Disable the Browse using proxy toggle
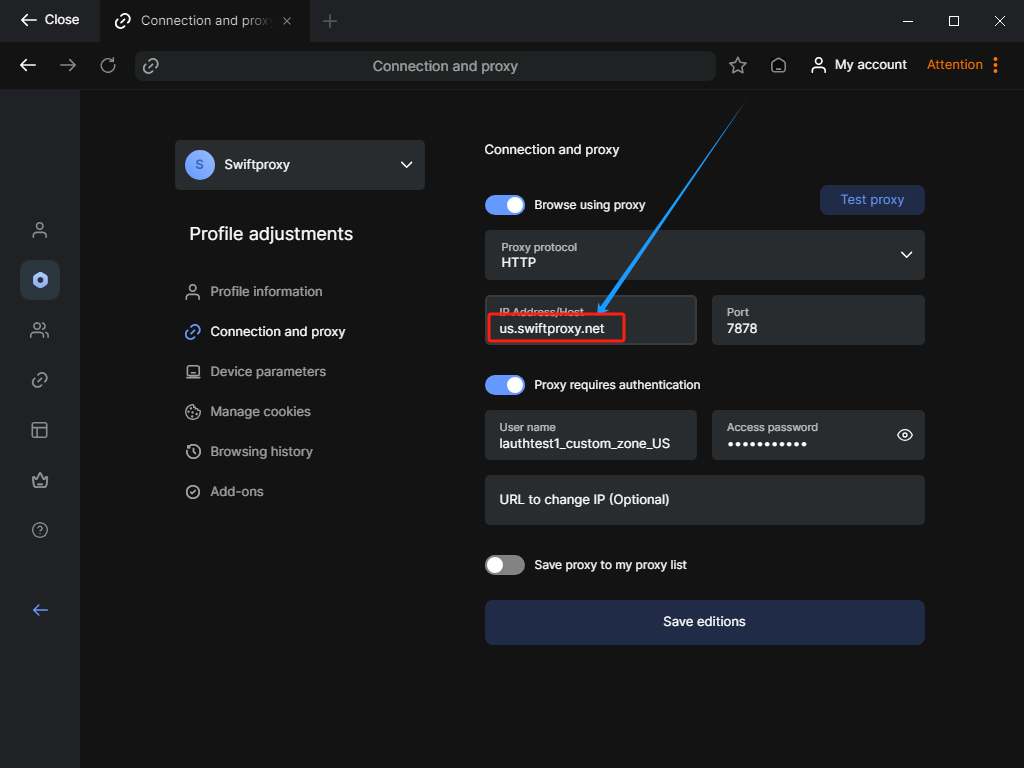The width and height of the screenshot is (1024, 768). pos(505,205)
